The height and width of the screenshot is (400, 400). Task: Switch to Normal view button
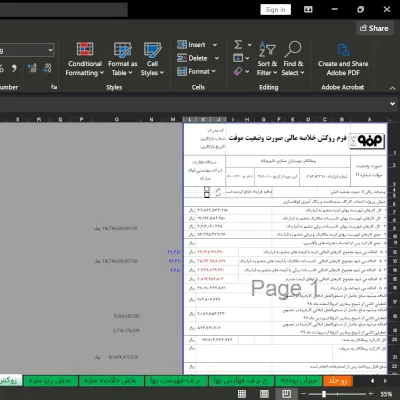[242, 394]
